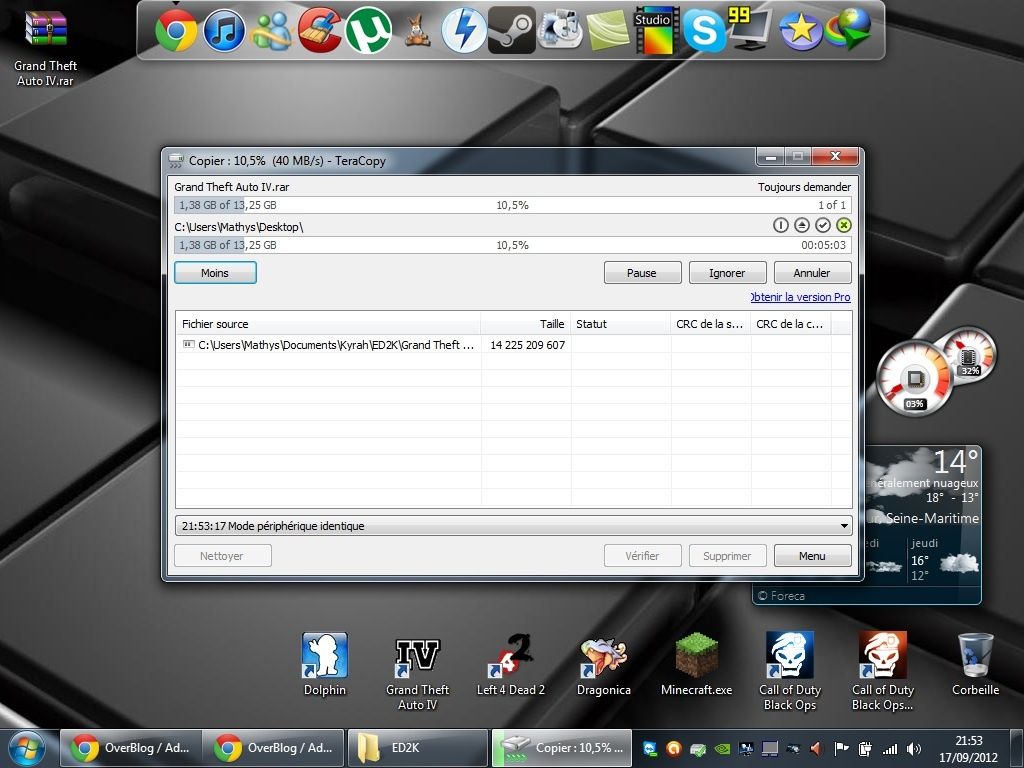Click the volume speaker tray icon
Screen dimensions: 1024x768
click(x=914, y=749)
